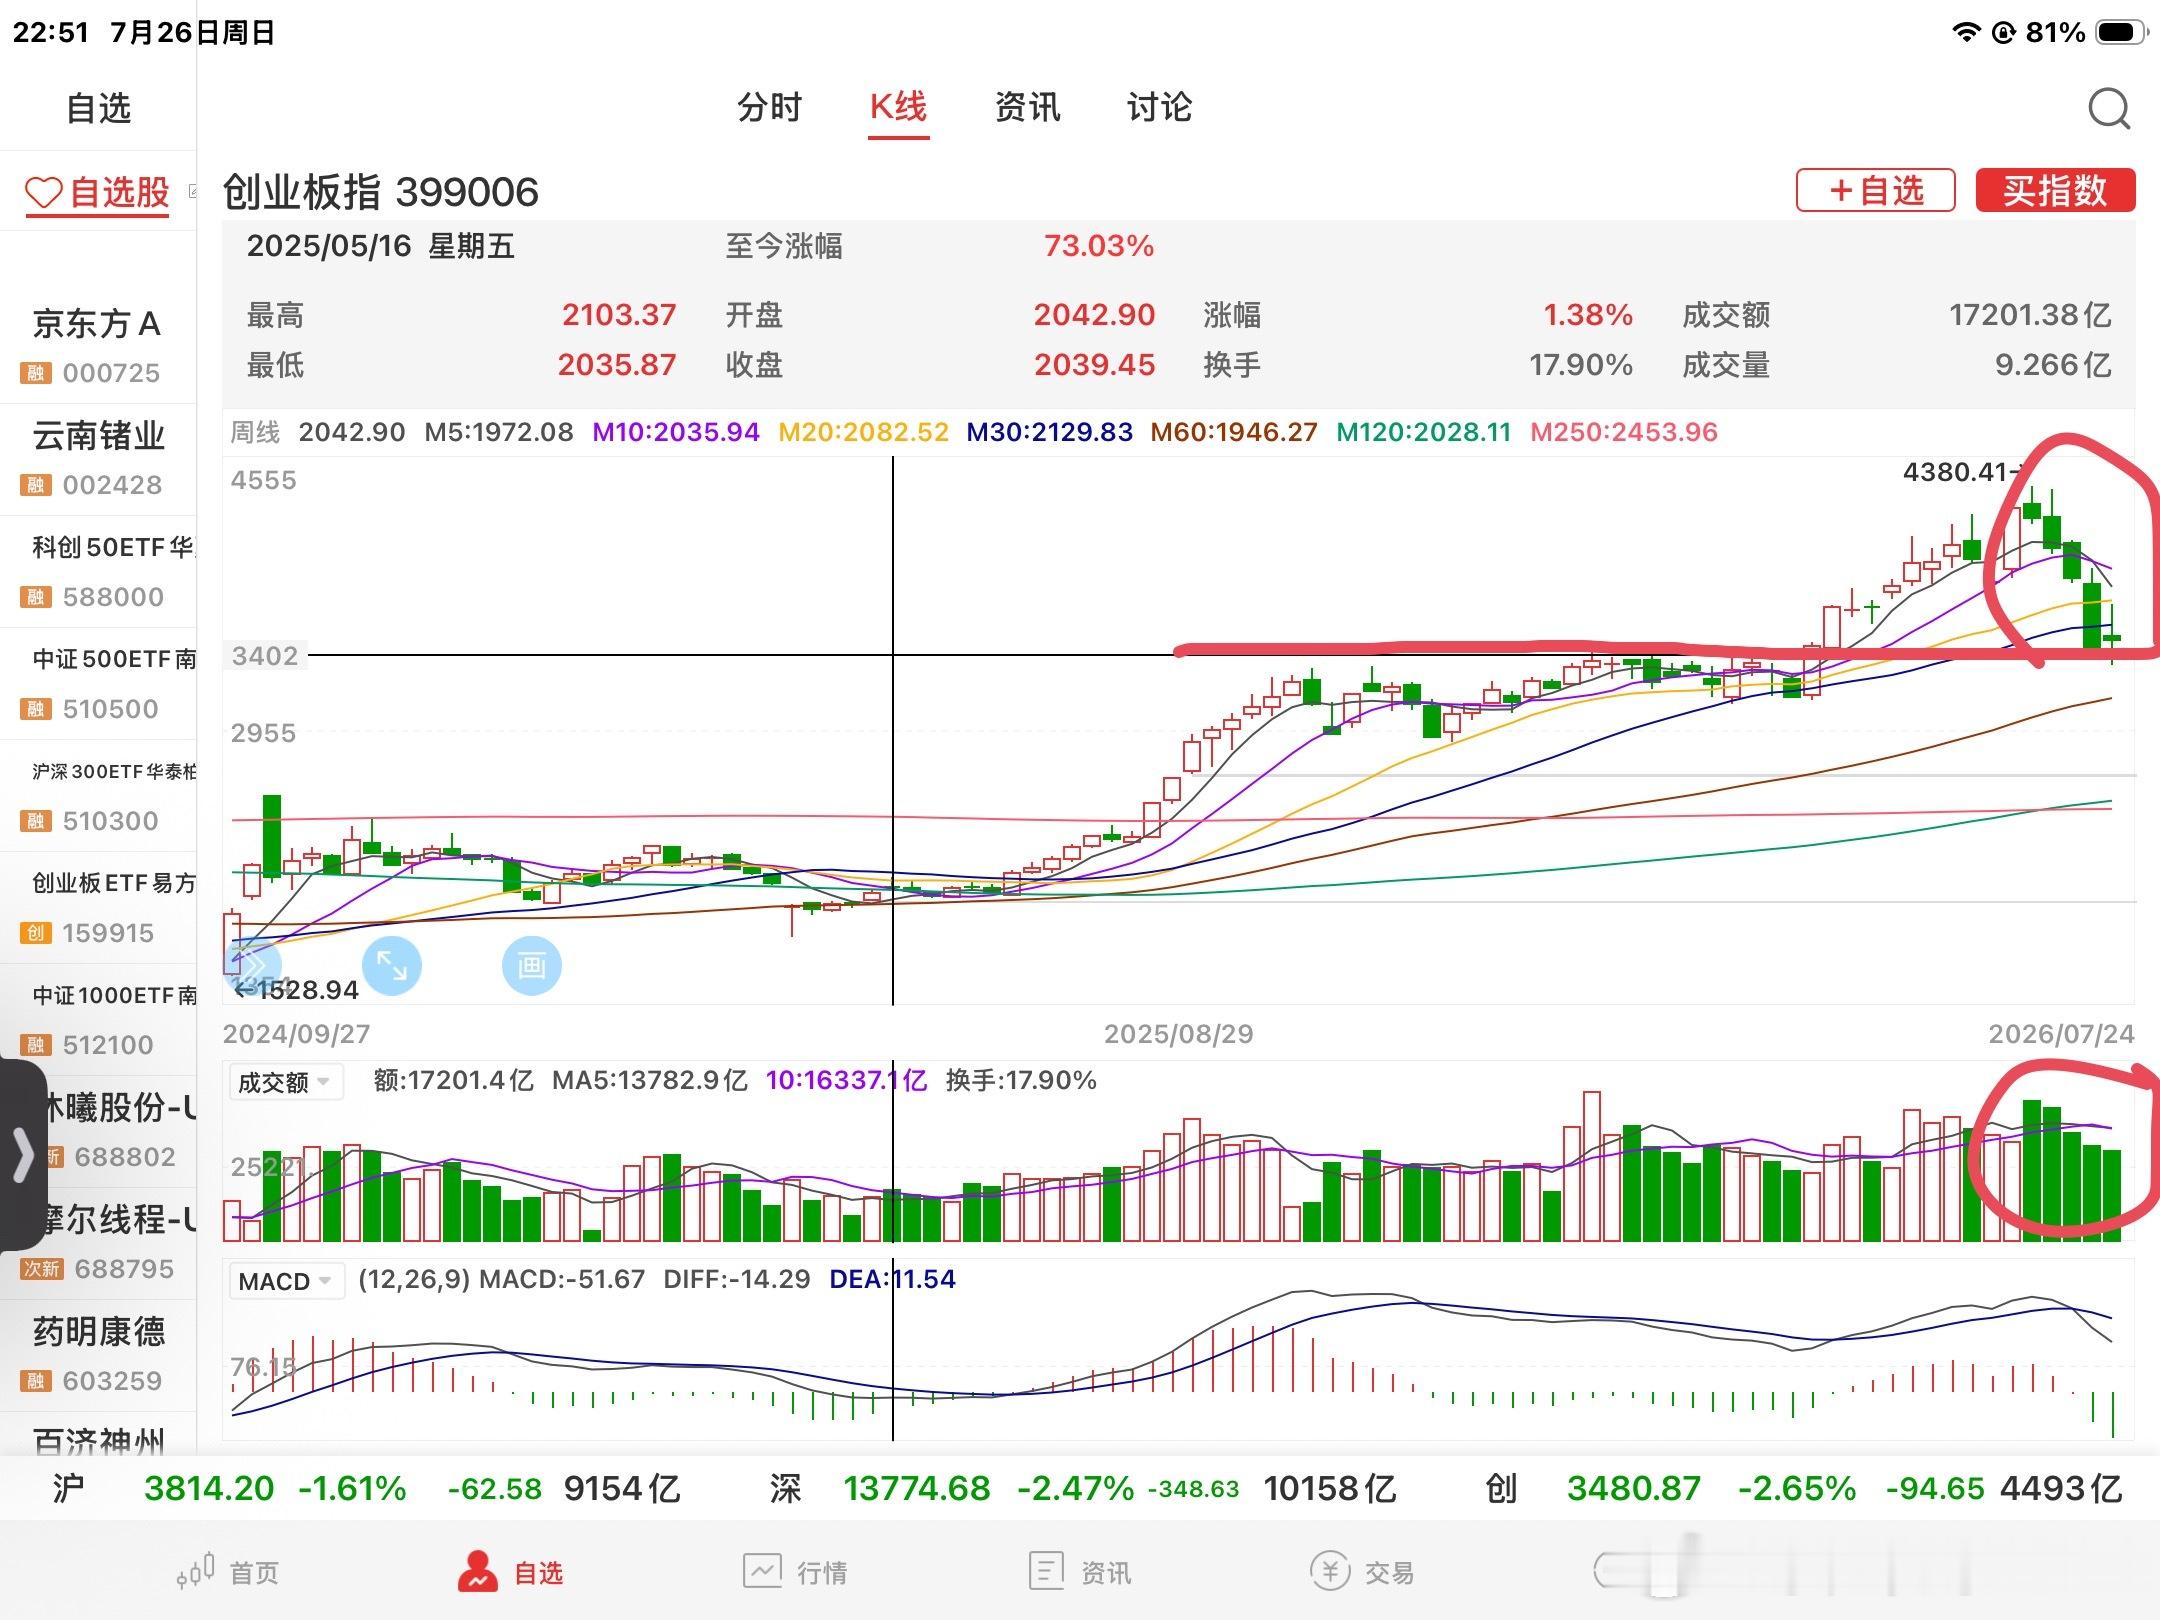Select 药明康德 603259 in watchlist
Image resolution: width=2160 pixels, height=1620 pixels.
pos(98,1354)
